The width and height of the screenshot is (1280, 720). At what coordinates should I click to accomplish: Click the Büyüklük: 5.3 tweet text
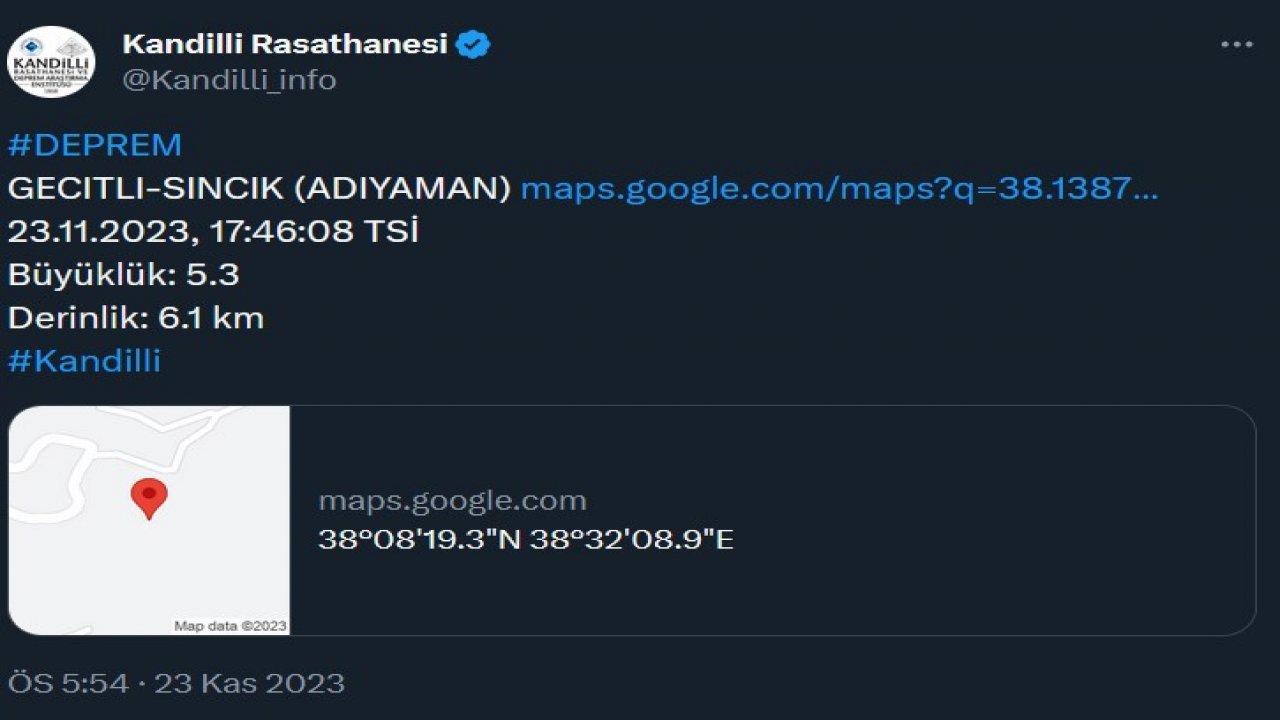tap(119, 274)
